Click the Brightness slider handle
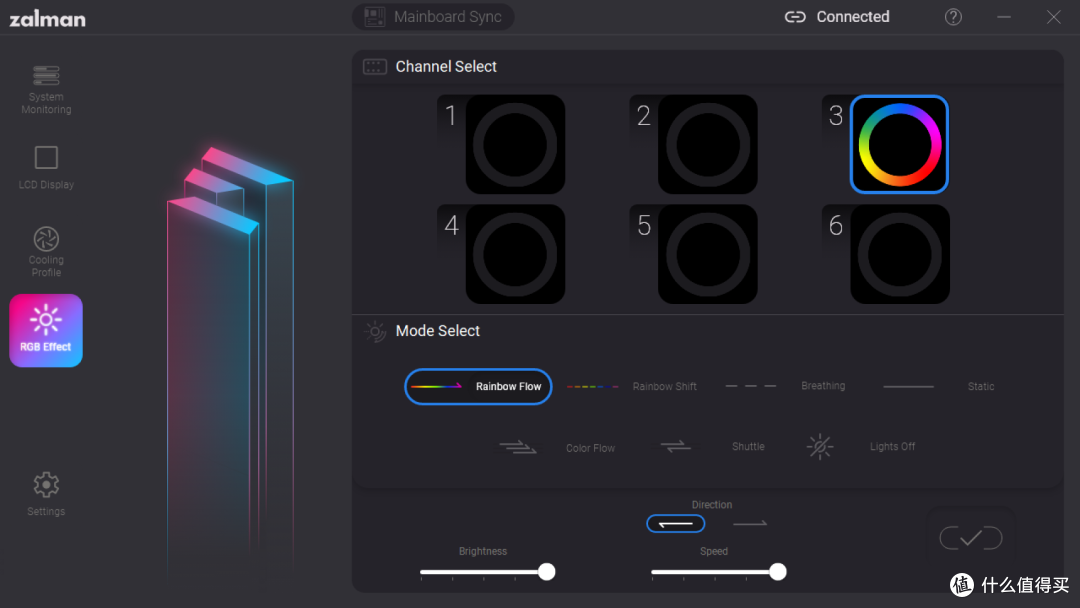The image size is (1080, 608). [547, 572]
